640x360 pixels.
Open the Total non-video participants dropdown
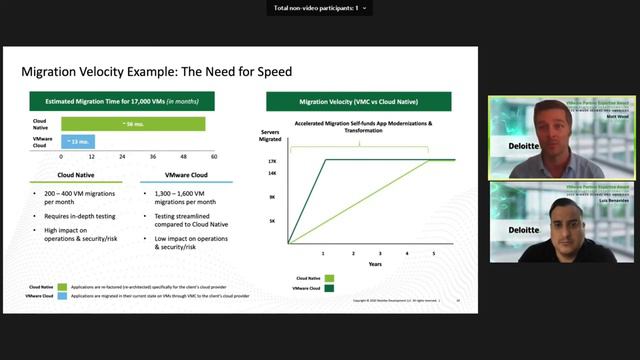(320, 8)
